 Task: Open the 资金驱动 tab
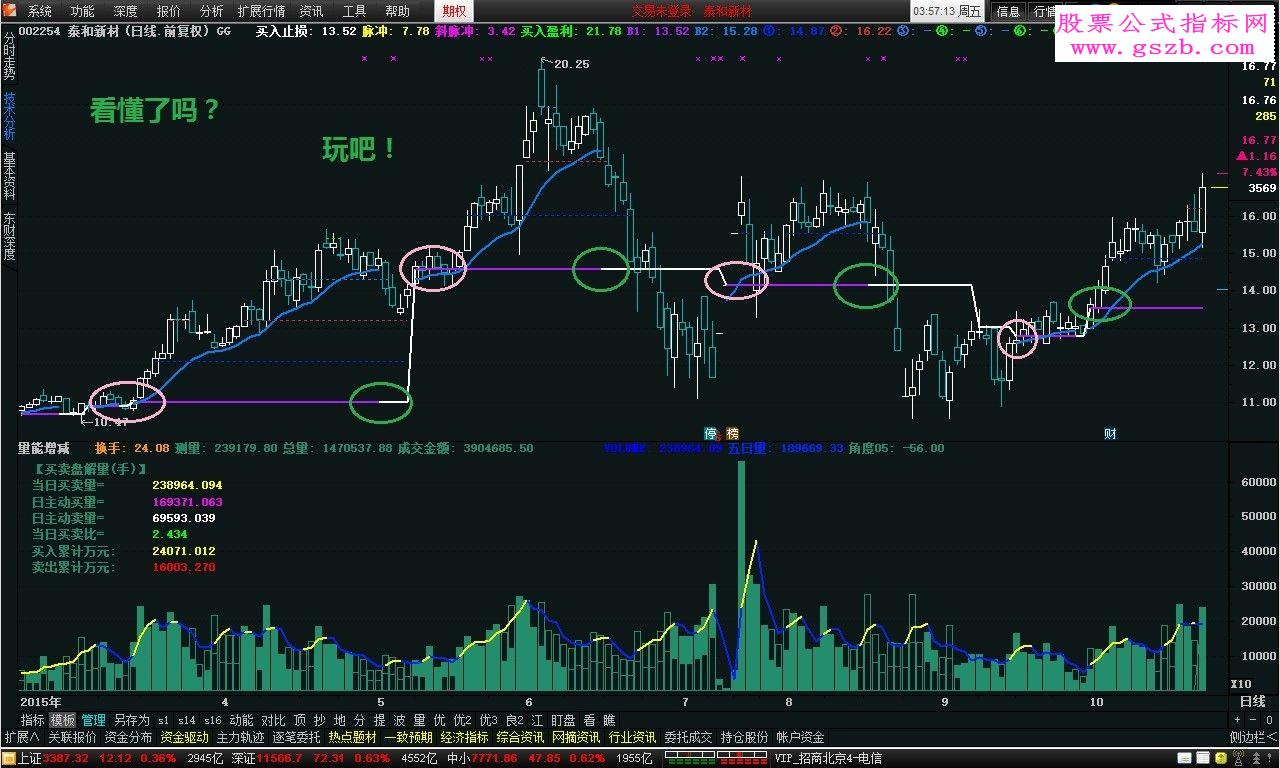pyautogui.click(x=185, y=737)
